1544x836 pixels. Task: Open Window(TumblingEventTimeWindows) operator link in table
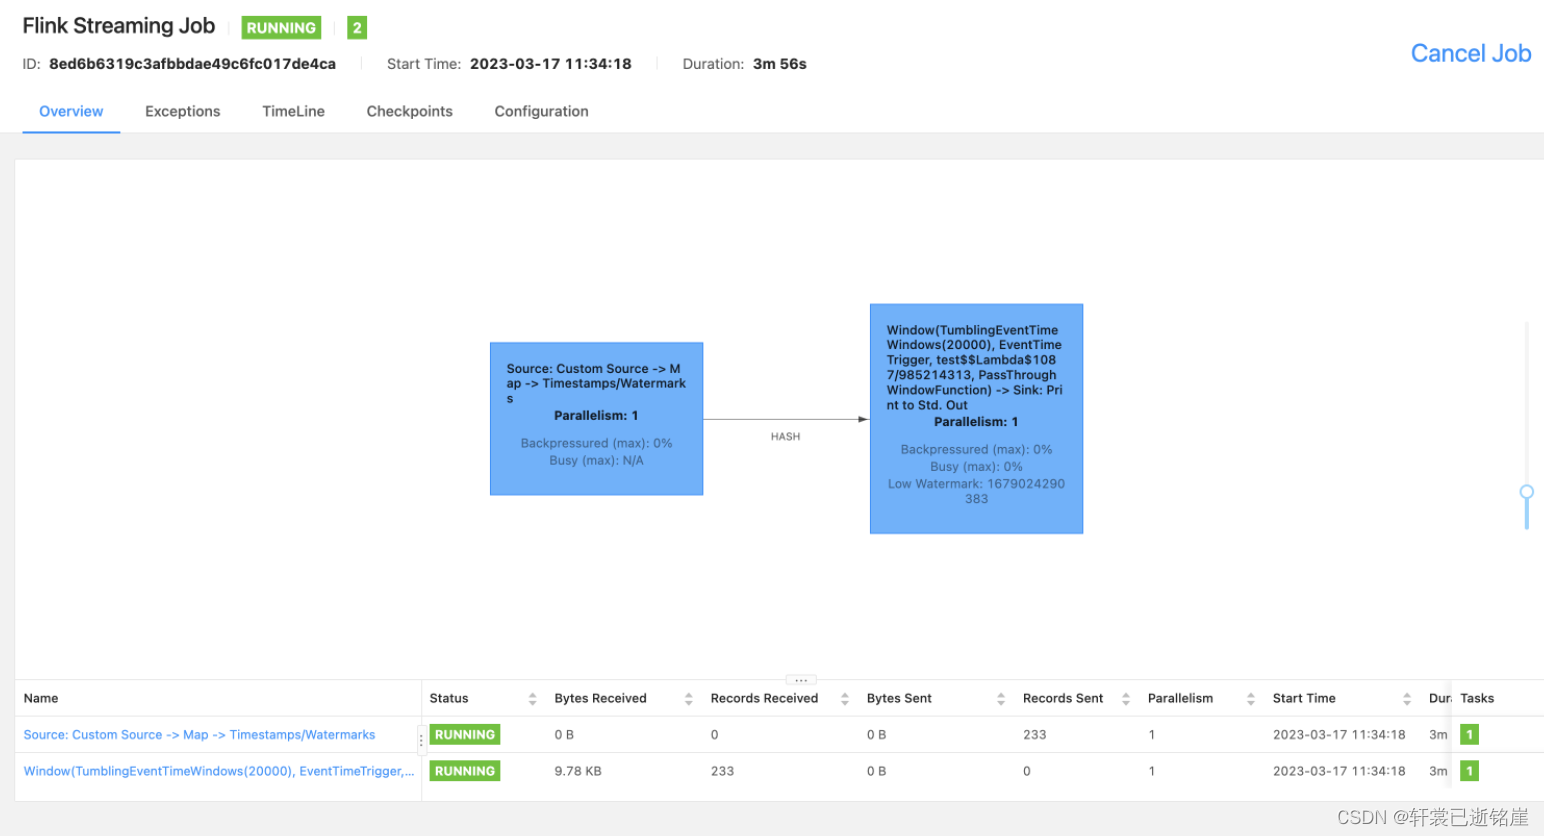[219, 771]
